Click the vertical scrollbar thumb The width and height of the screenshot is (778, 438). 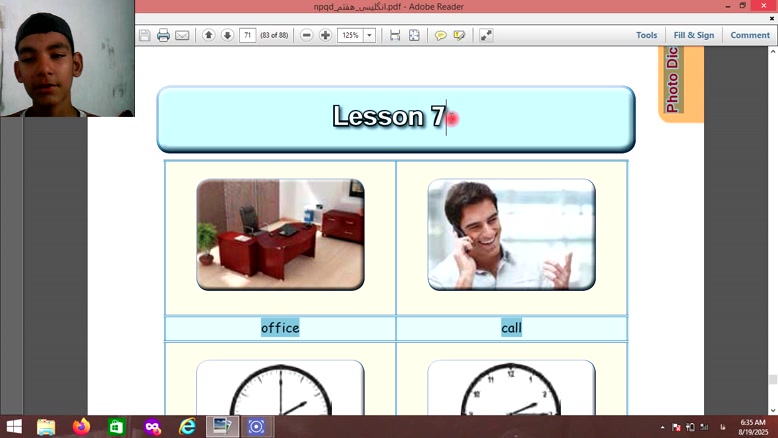[773, 379]
